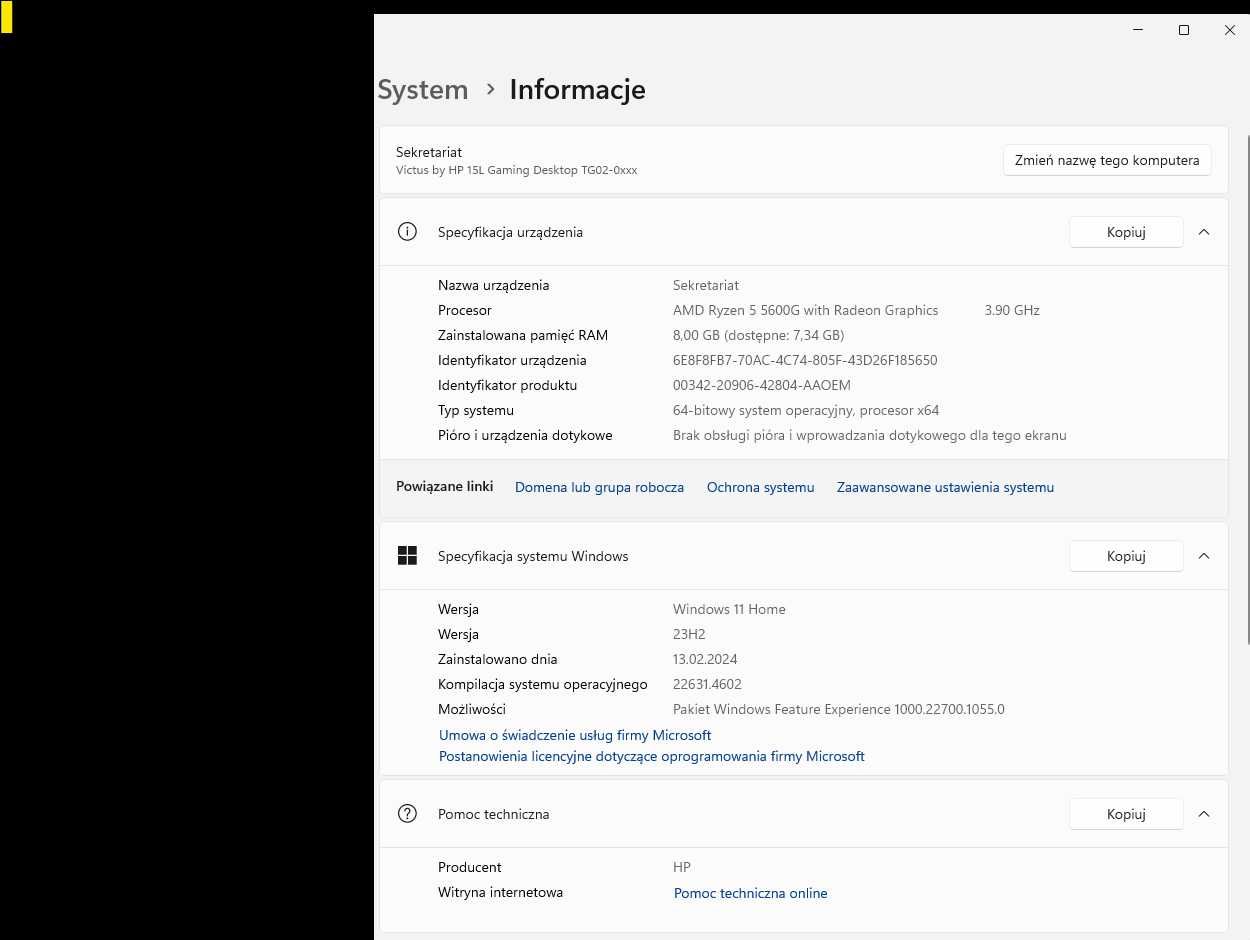Click the Pakiet Windows Feature Experience value
Viewport: 1250px width, 940px height.
pos(838,709)
